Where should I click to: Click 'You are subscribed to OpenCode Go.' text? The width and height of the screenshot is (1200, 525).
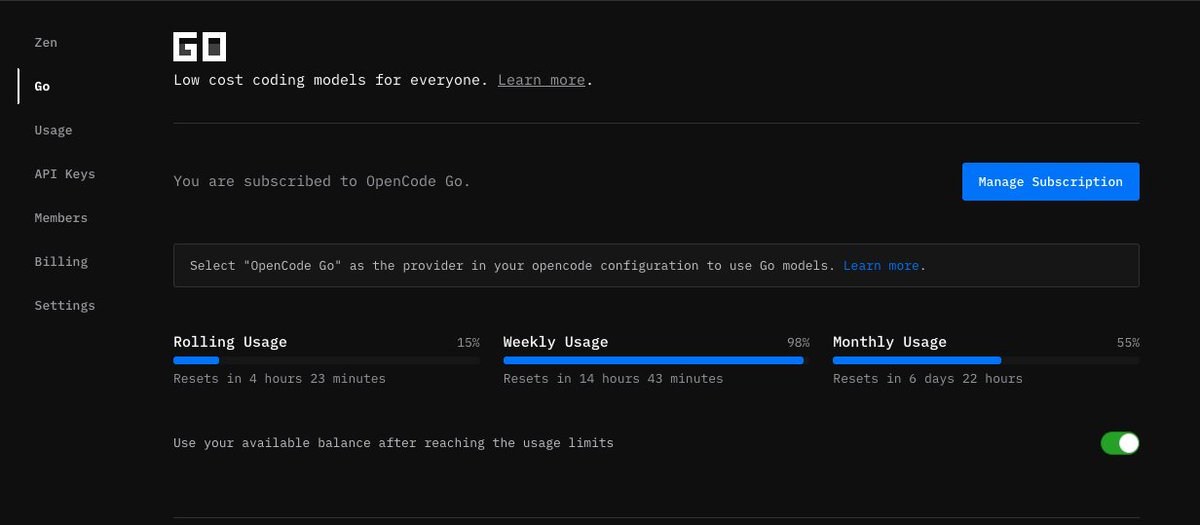(322, 182)
